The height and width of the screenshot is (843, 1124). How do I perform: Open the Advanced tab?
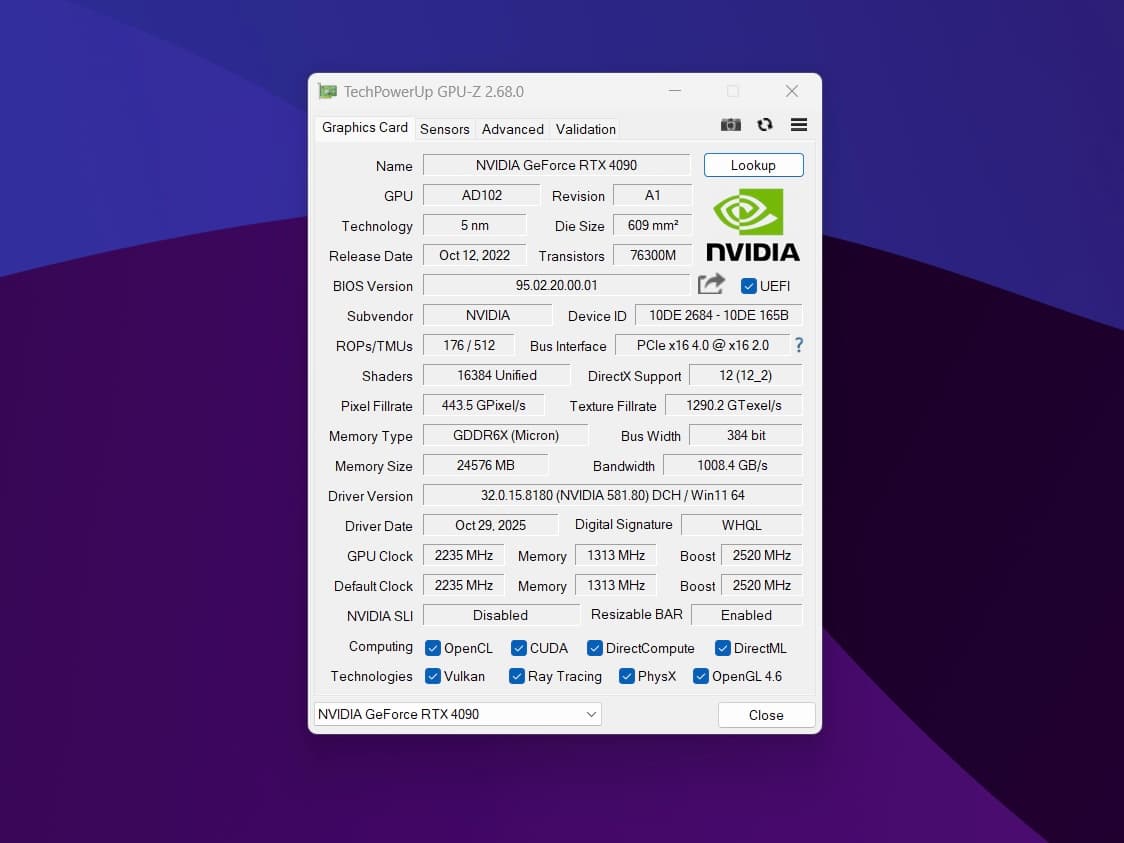(x=513, y=129)
